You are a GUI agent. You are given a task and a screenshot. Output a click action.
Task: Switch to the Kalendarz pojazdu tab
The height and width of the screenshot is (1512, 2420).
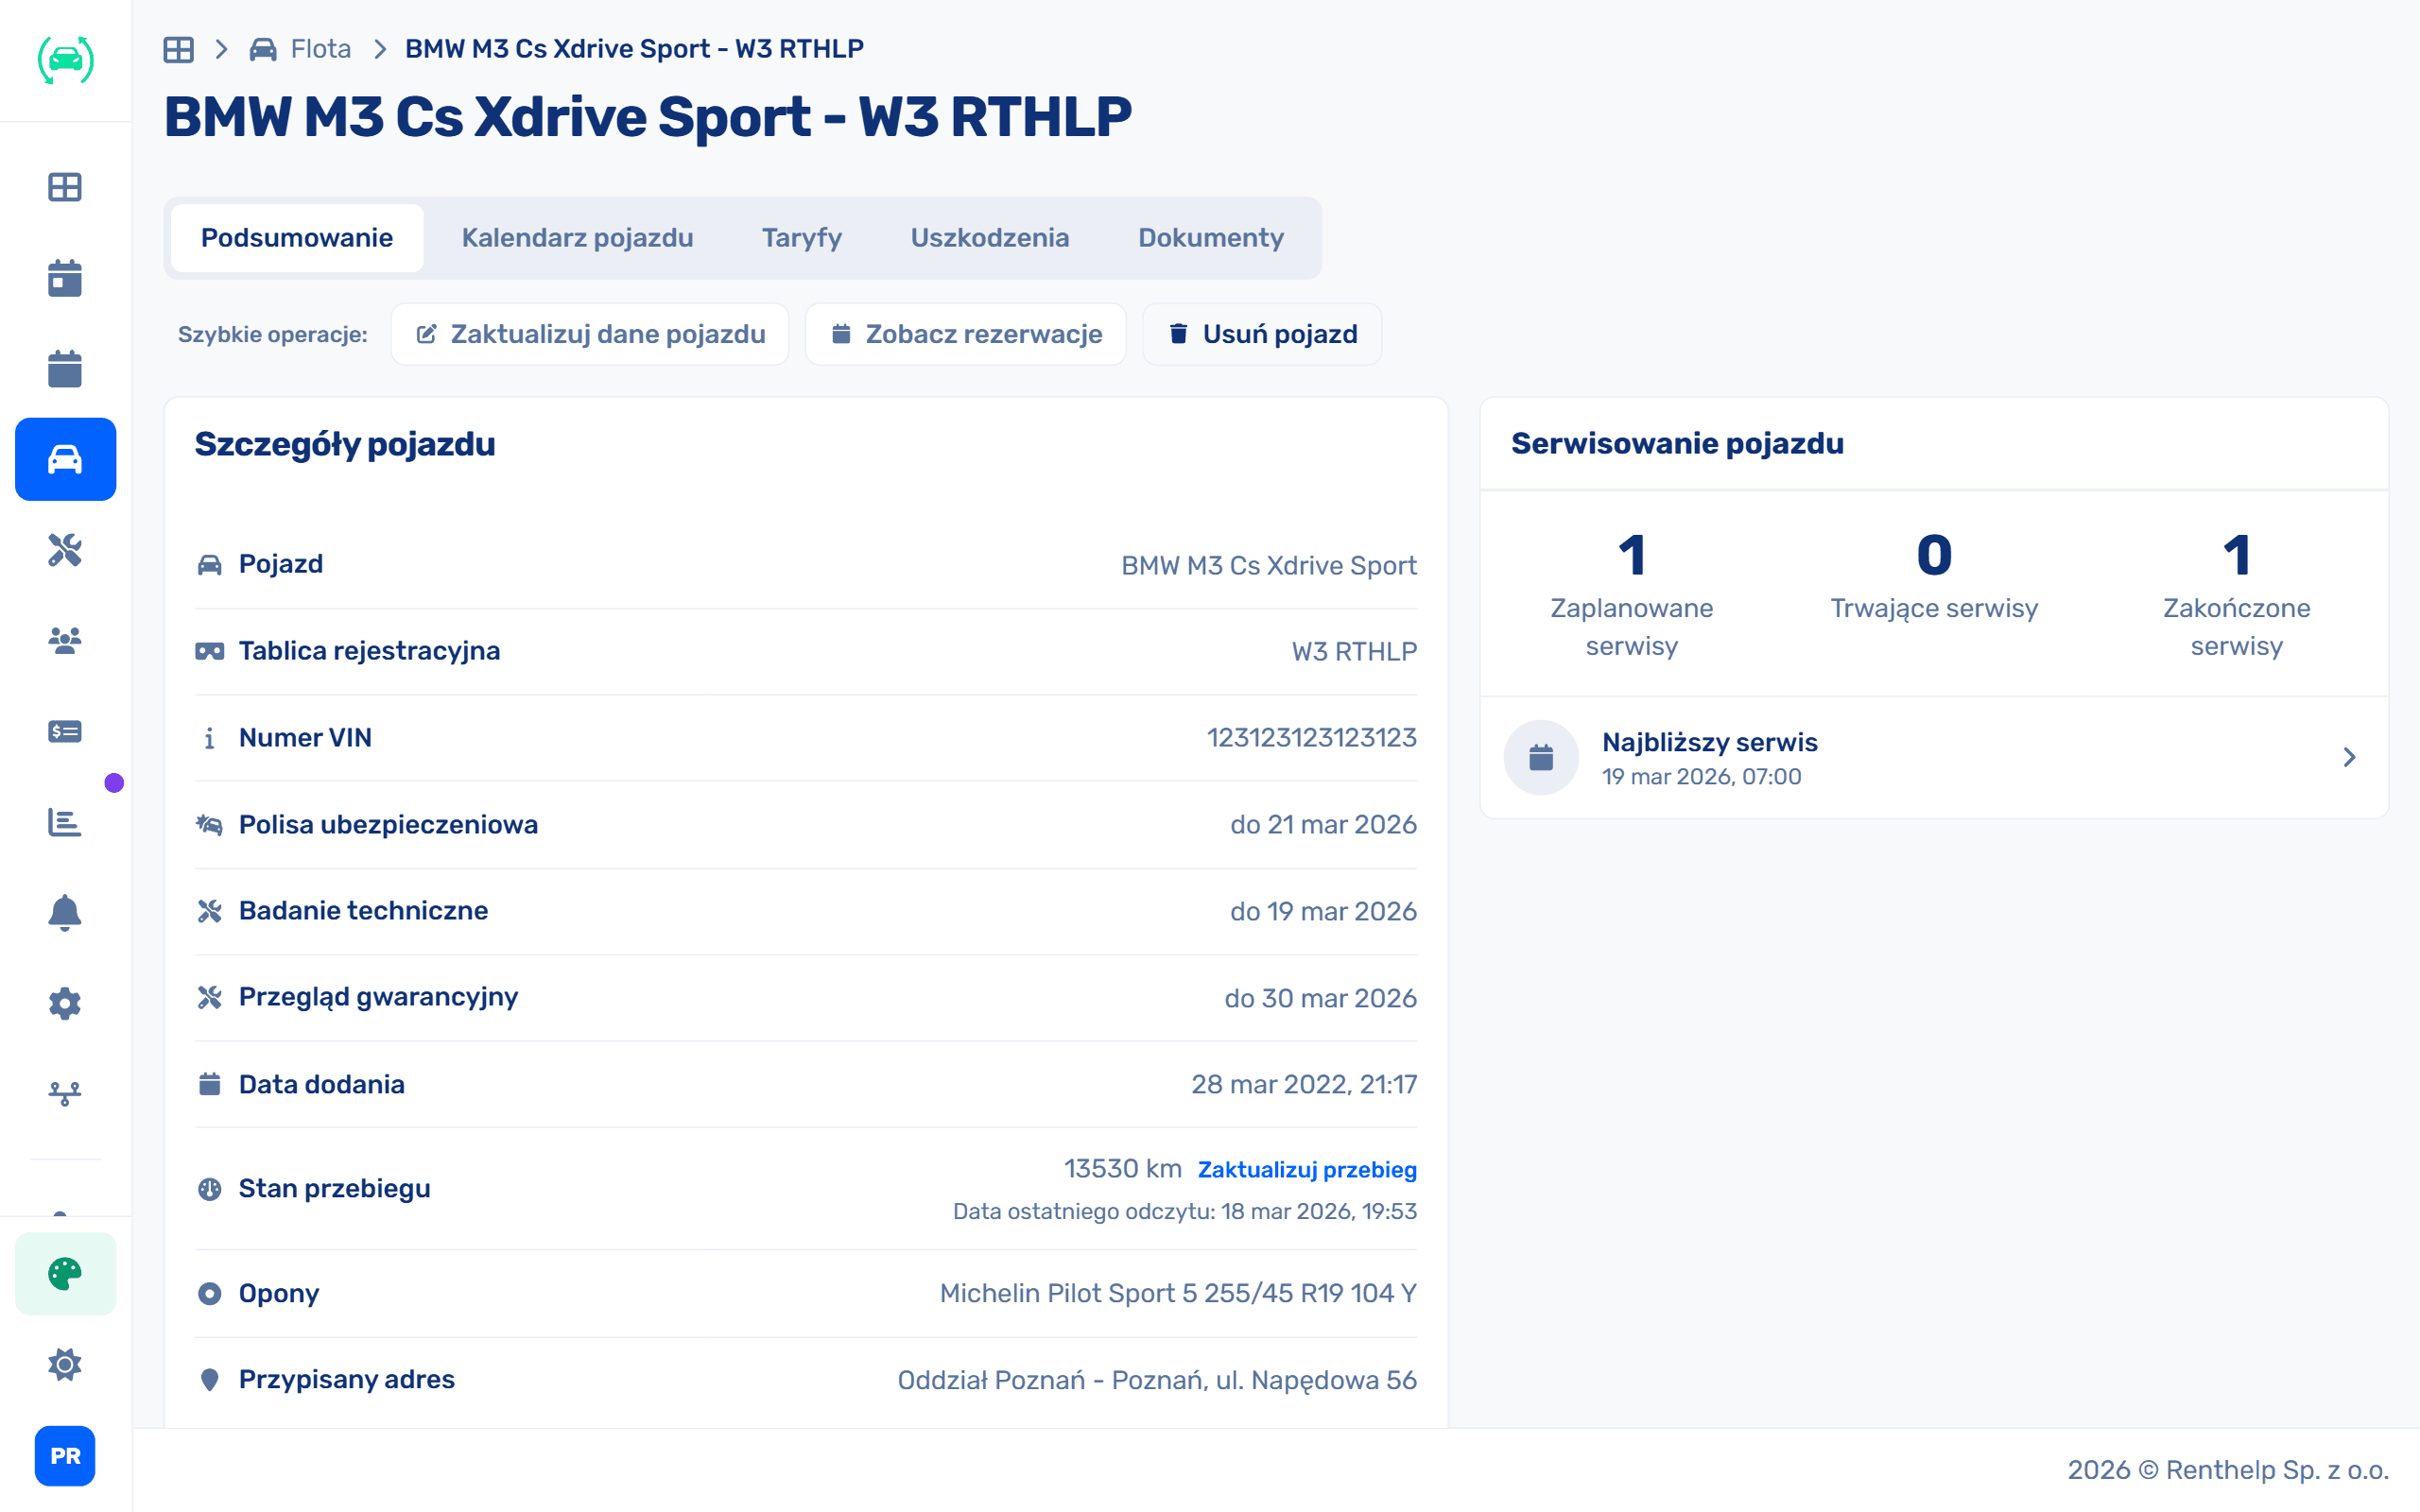[x=577, y=238]
